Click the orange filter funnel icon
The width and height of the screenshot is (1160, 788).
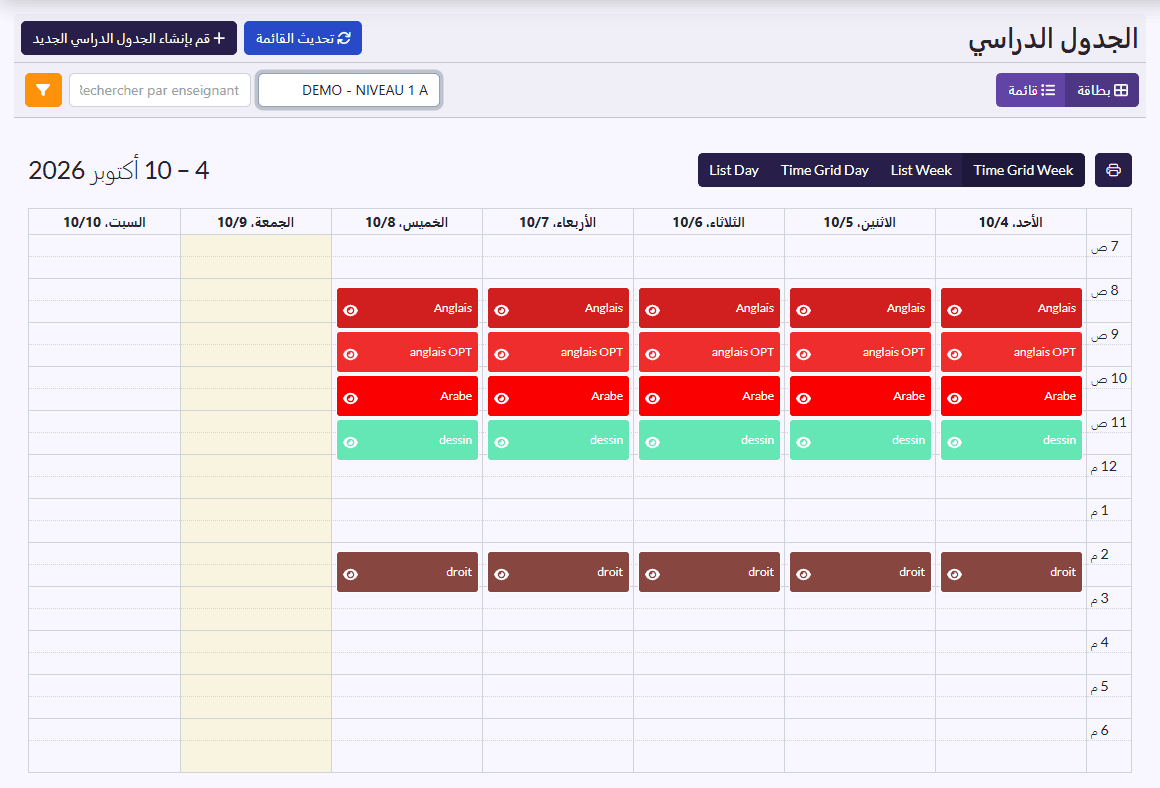[x=43, y=90]
